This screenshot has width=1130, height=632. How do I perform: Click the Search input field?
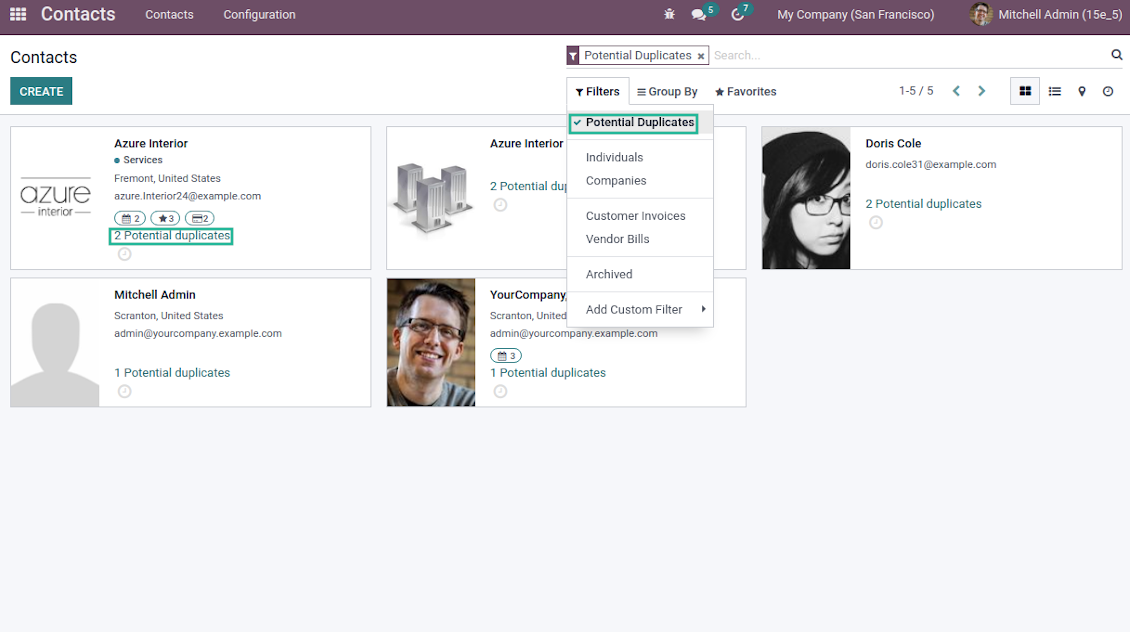[x=908, y=55]
